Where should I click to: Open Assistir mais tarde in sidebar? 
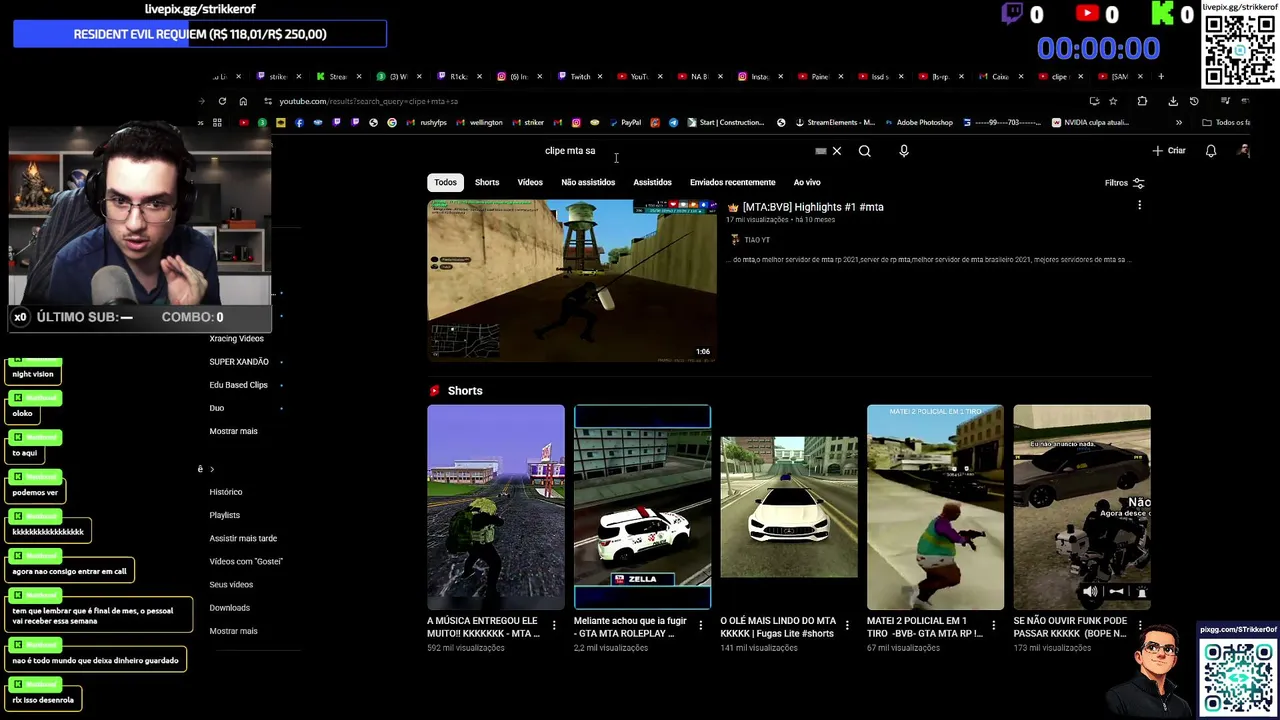(x=243, y=538)
